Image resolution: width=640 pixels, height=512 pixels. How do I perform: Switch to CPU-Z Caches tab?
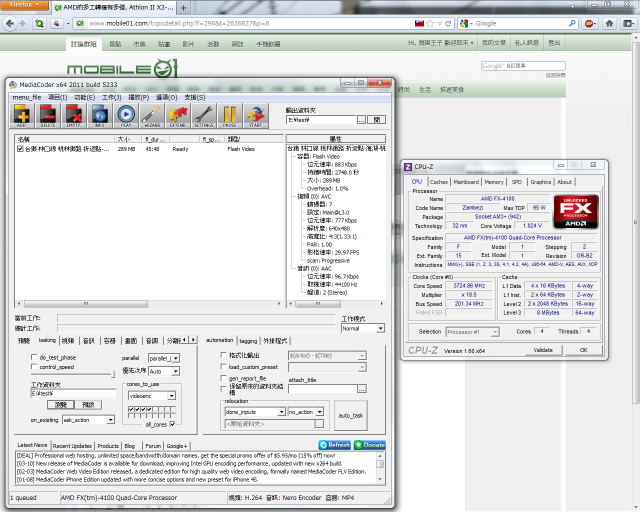[439, 182]
